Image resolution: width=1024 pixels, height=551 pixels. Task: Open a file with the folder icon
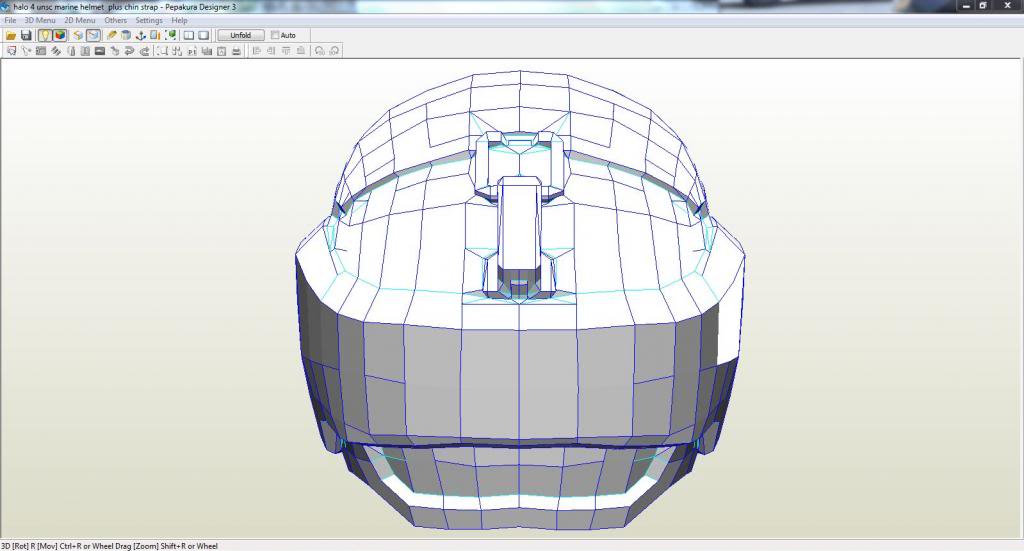(x=11, y=35)
